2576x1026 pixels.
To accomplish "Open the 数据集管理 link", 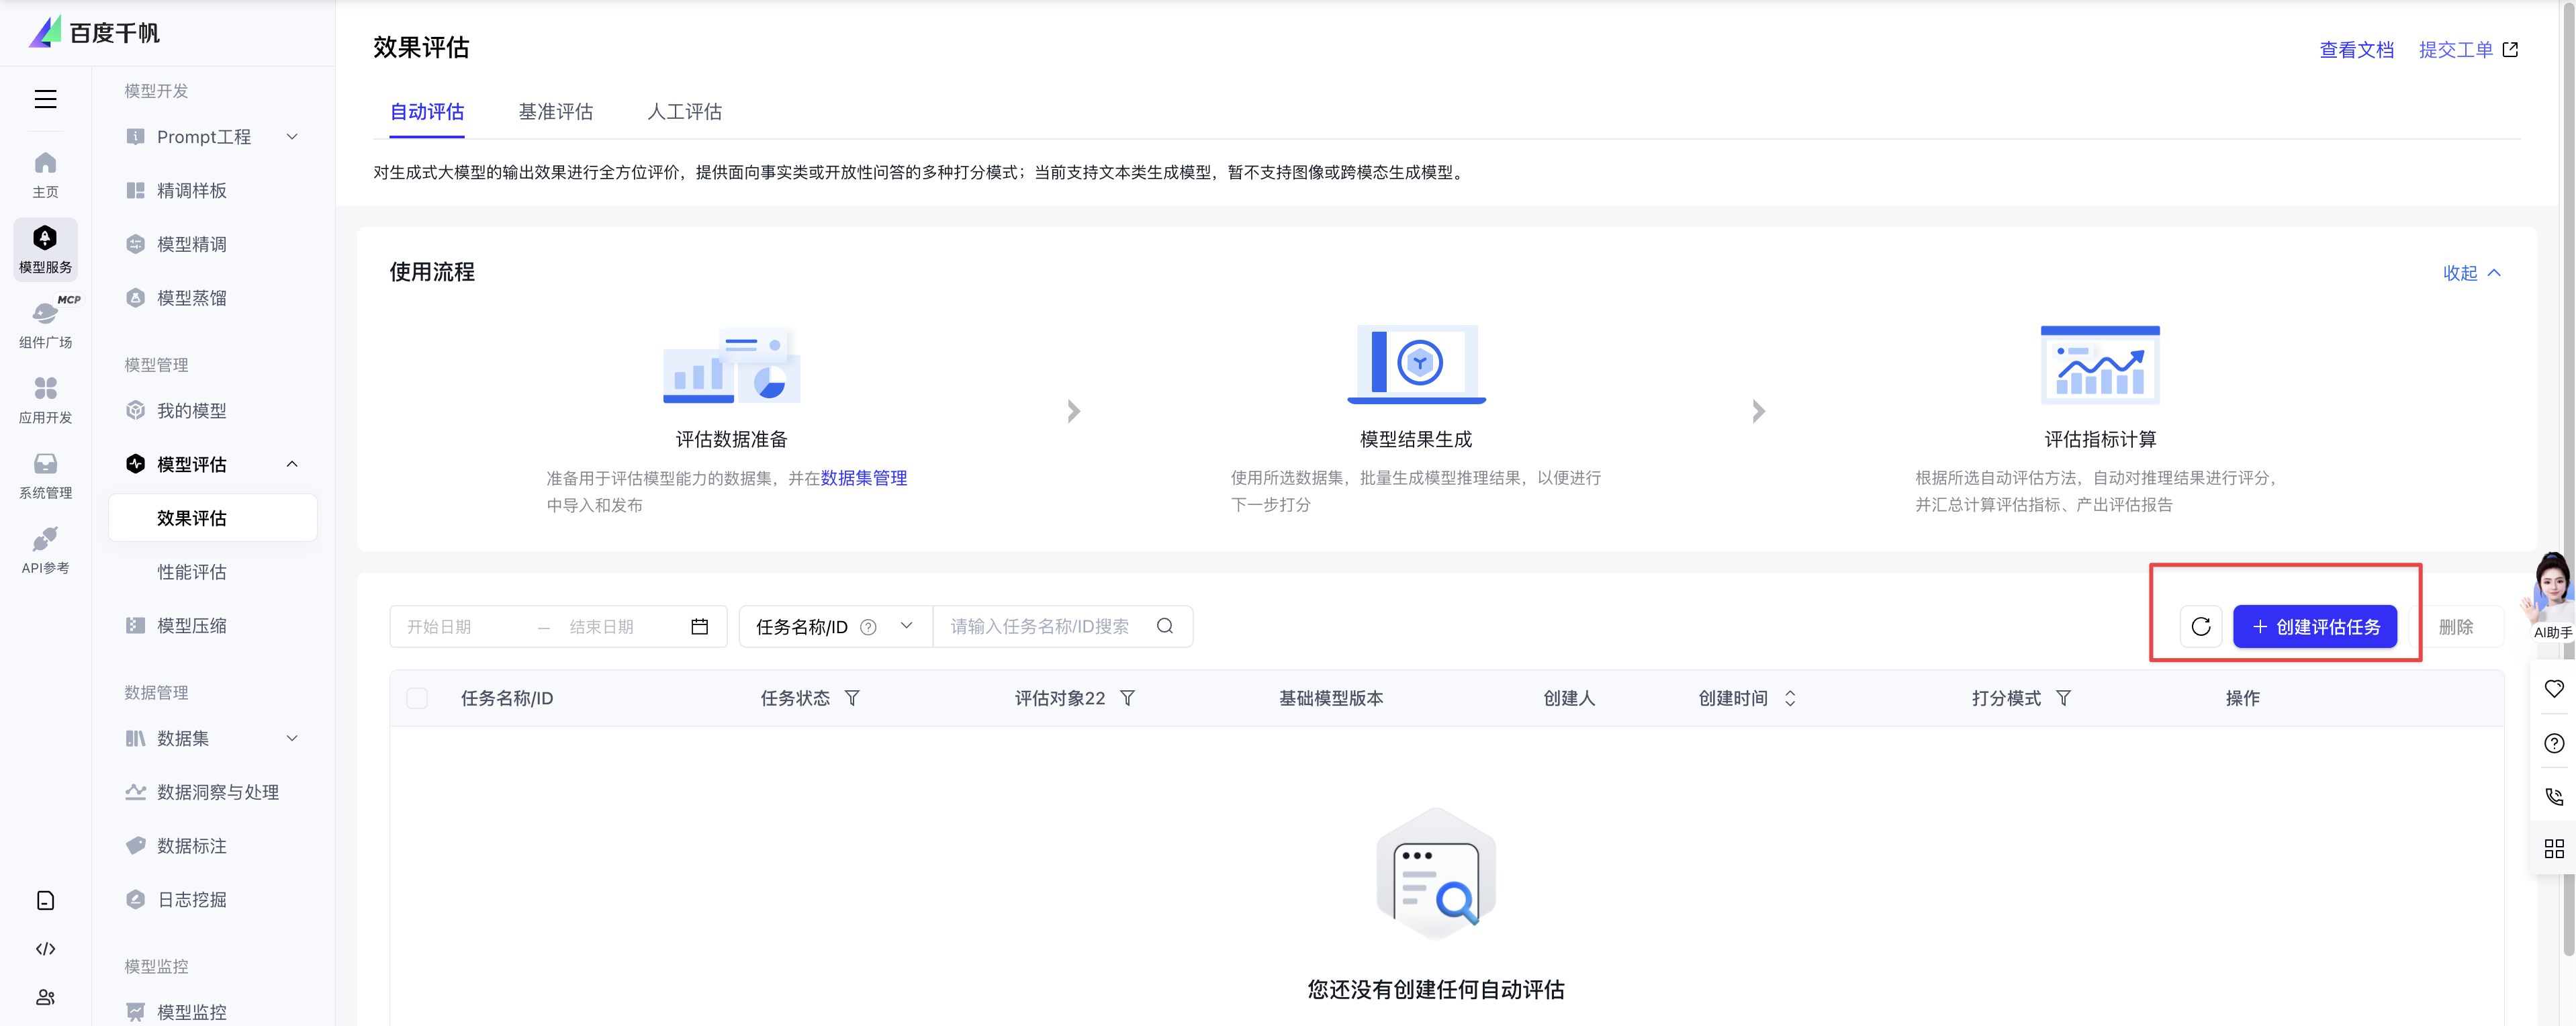I will 863,478.
